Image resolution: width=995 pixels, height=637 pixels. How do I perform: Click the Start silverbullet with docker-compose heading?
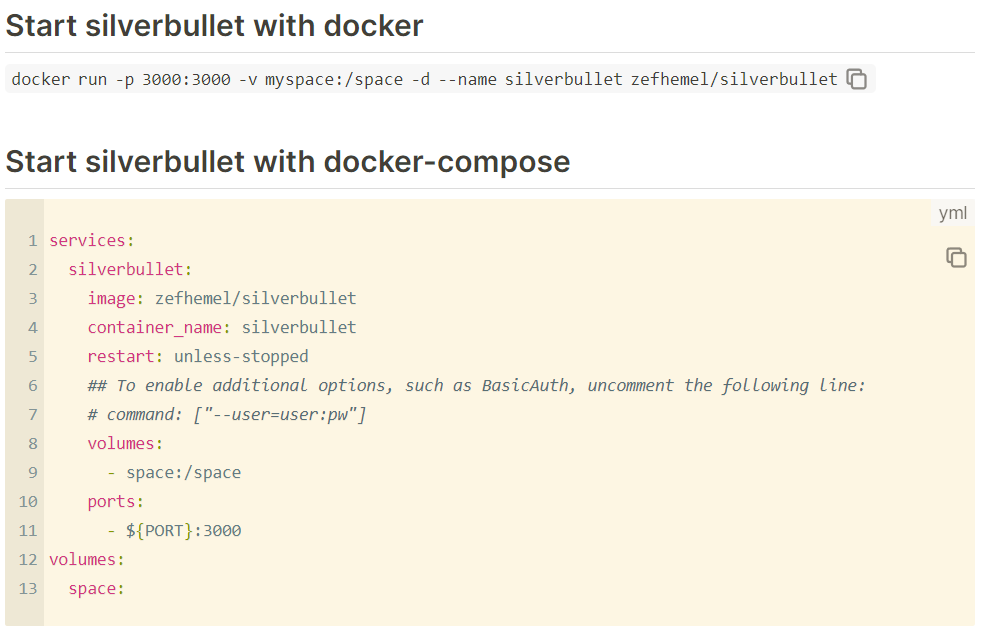click(288, 161)
